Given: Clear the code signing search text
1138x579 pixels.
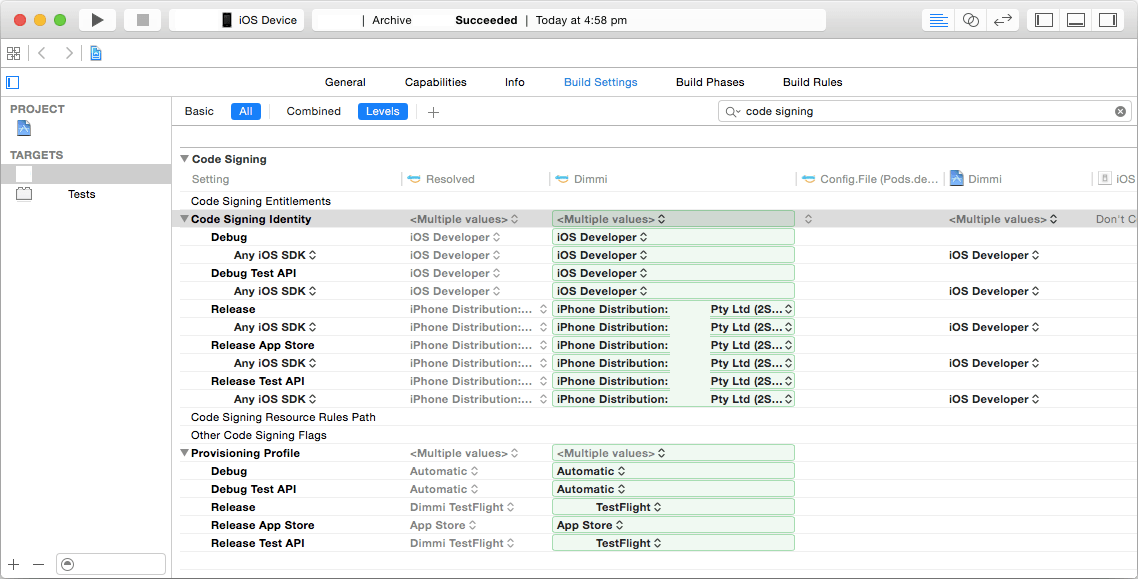Looking at the screenshot, I should (1121, 111).
